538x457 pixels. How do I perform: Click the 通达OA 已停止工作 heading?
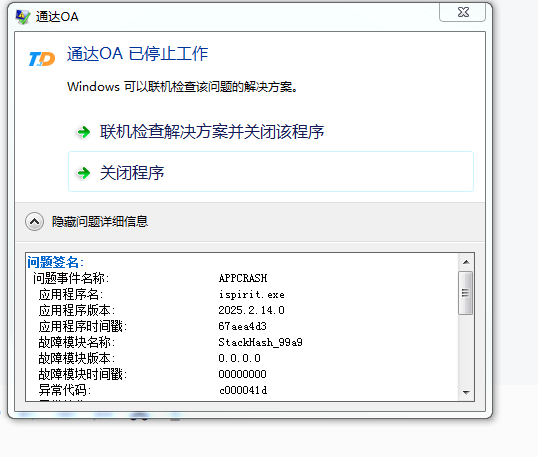pyautogui.click(x=138, y=54)
